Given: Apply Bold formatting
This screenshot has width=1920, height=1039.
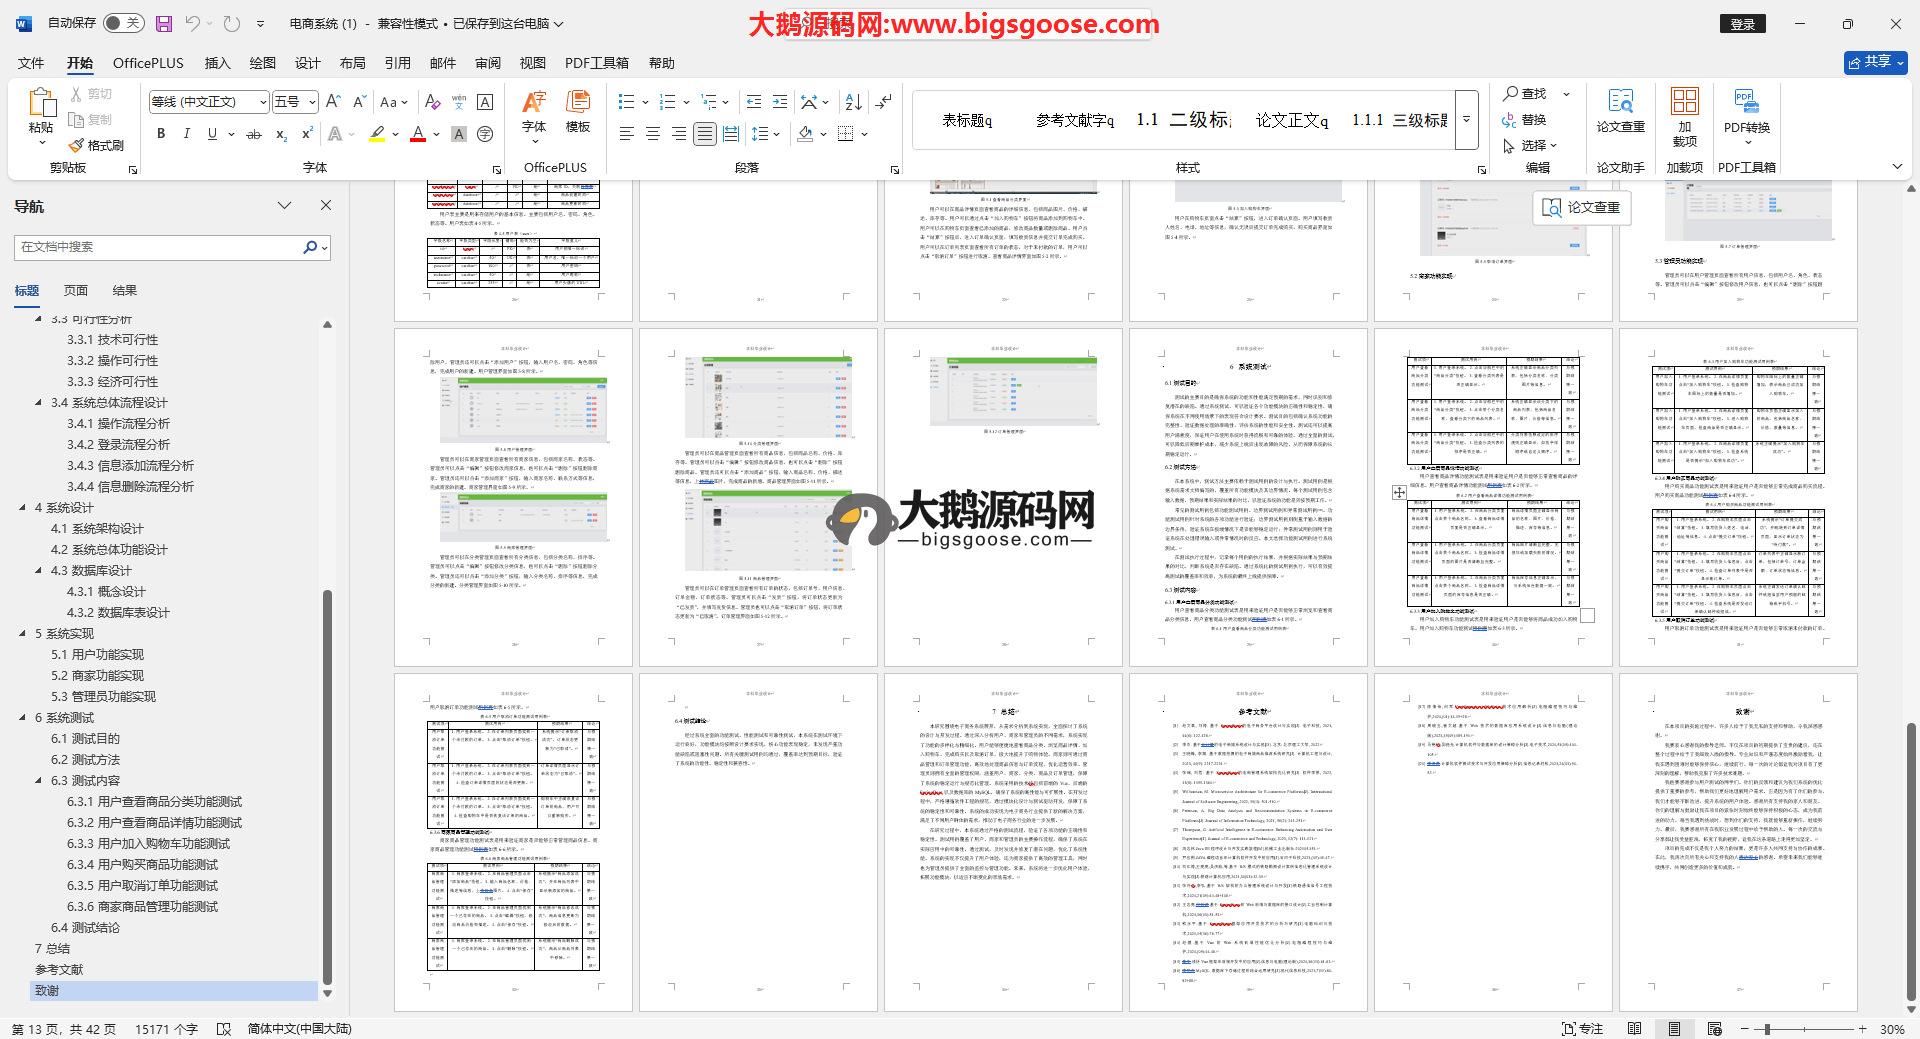Looking at the screenshot, I should [161, 134].
